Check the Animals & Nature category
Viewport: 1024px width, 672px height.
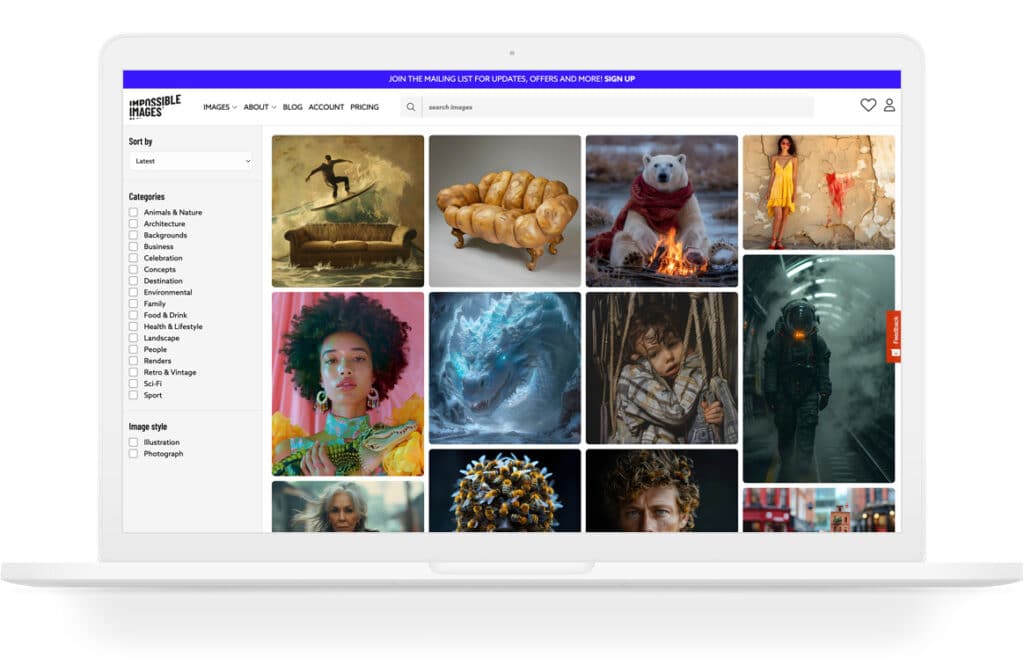133,213
